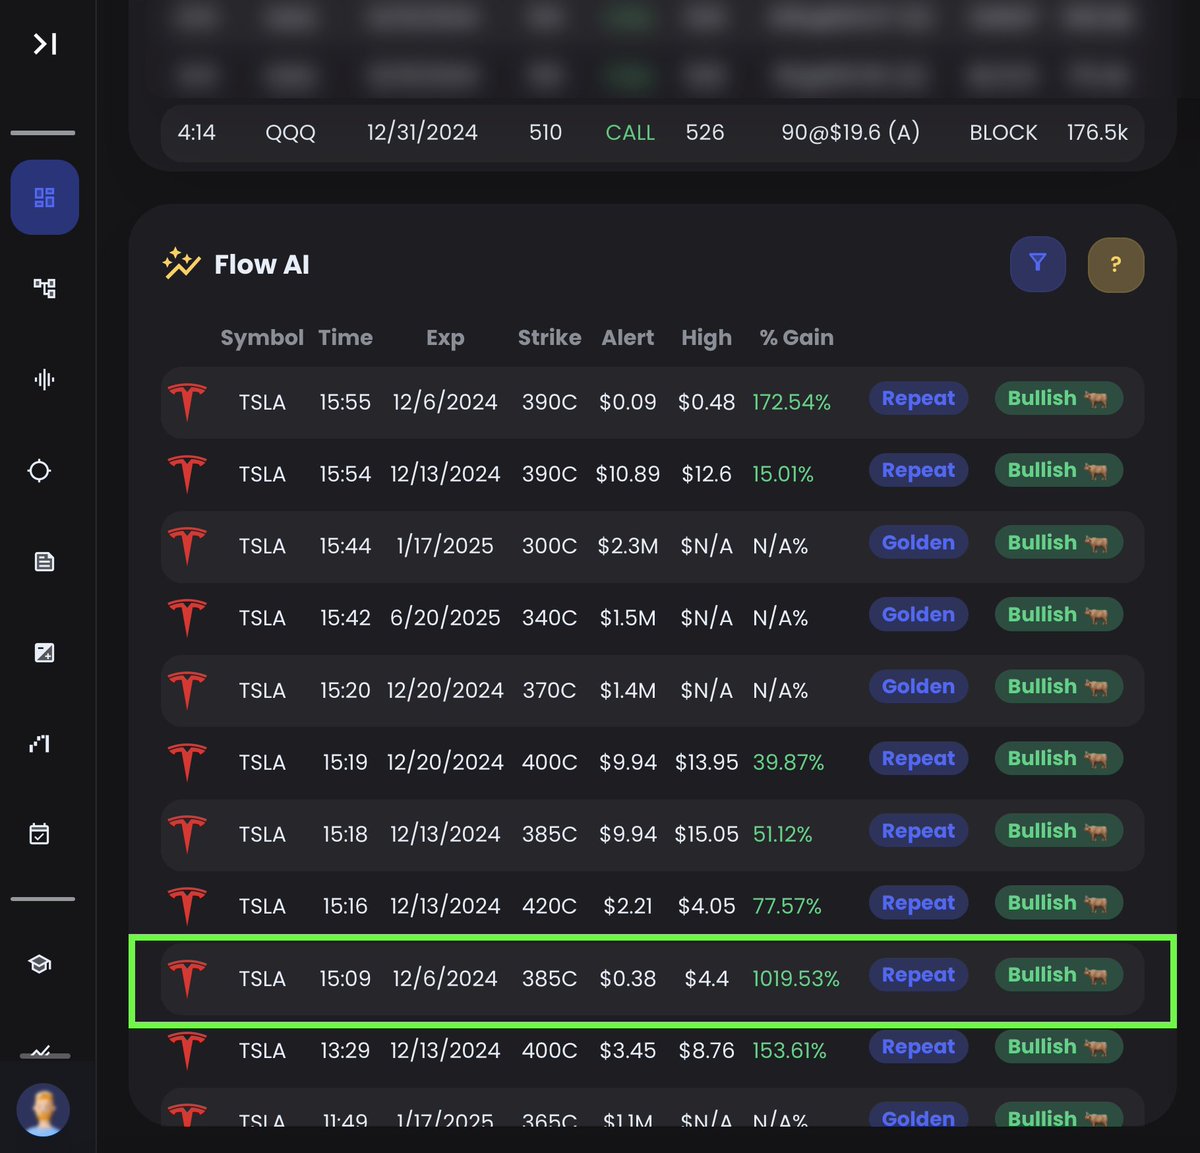Sort by the % Gain column header
1200x1153 pixels.
click(796, 338)
